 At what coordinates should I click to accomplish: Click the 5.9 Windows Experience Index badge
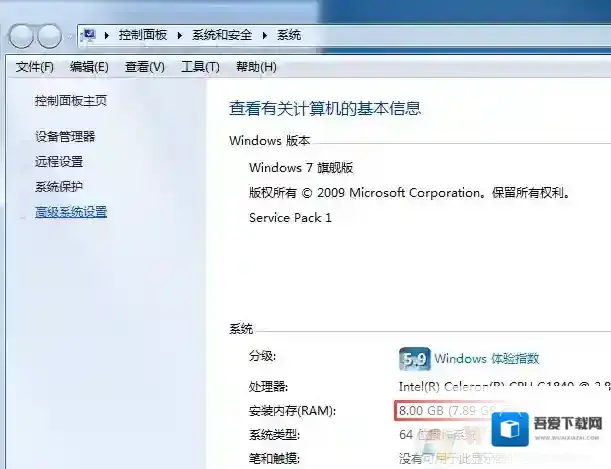click(415, 359)
